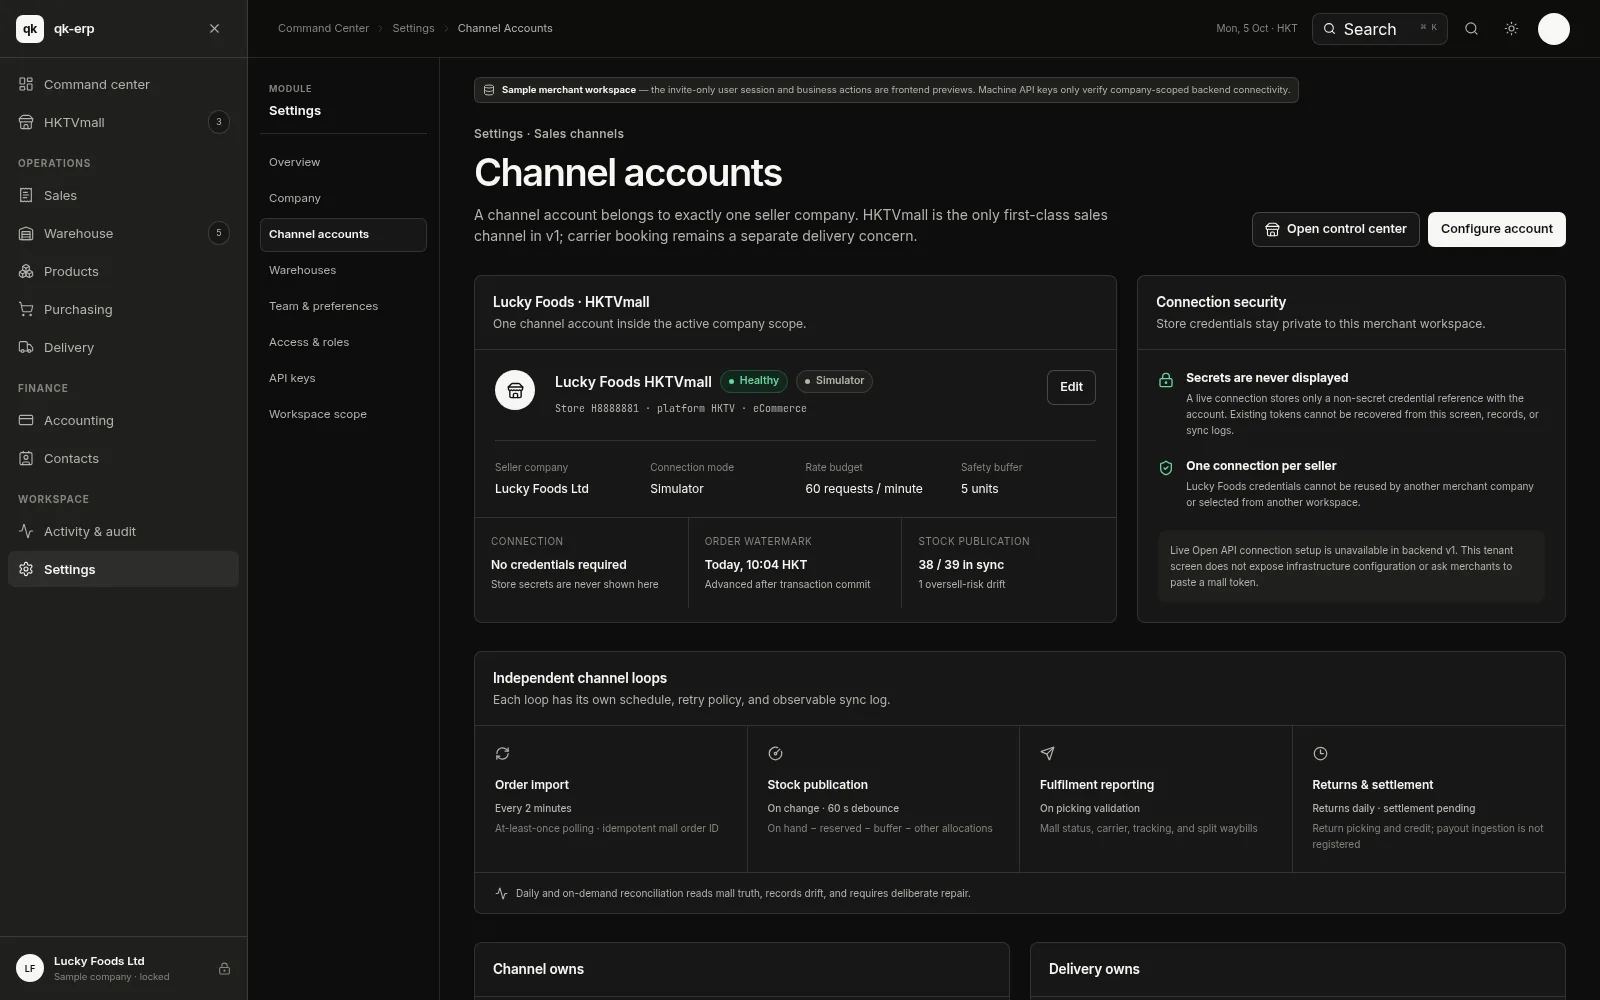This screenshot has height=1000, width=1600.
Task: Click the Fulfilment reporting send icon
Action: coord(1047,753)
